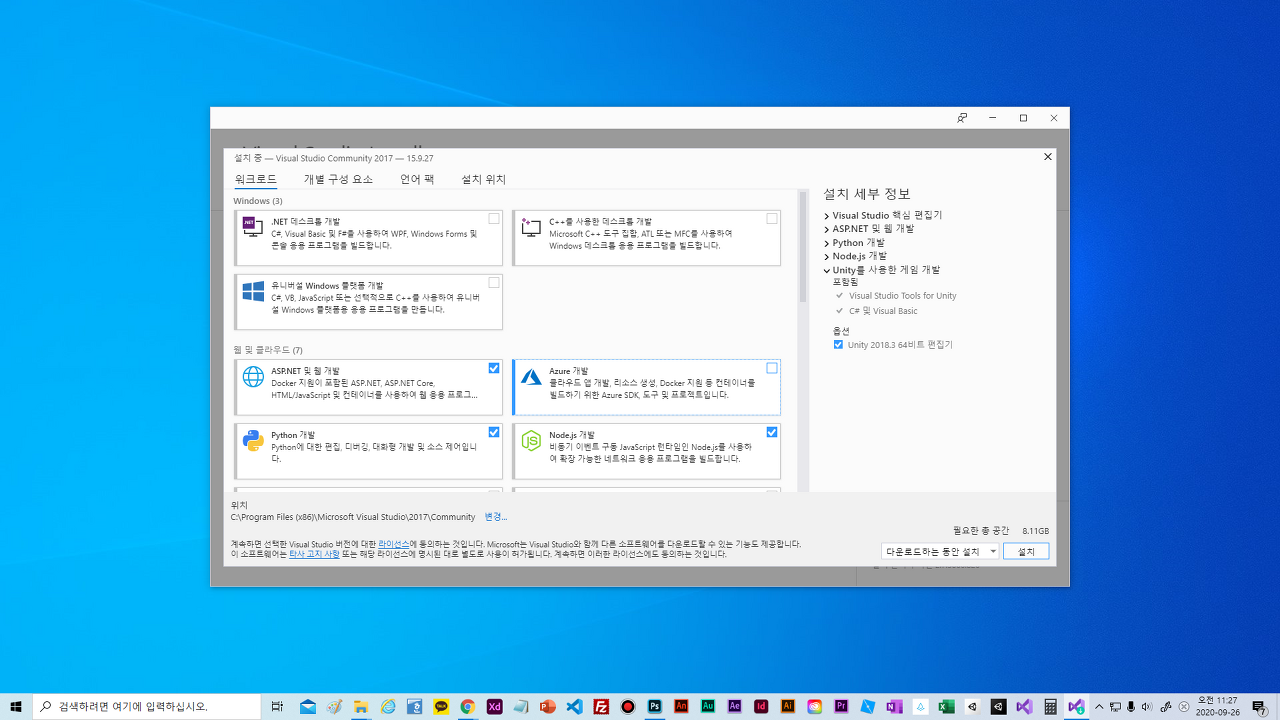Close the workload selection dialog

[x=1048, y=157]
